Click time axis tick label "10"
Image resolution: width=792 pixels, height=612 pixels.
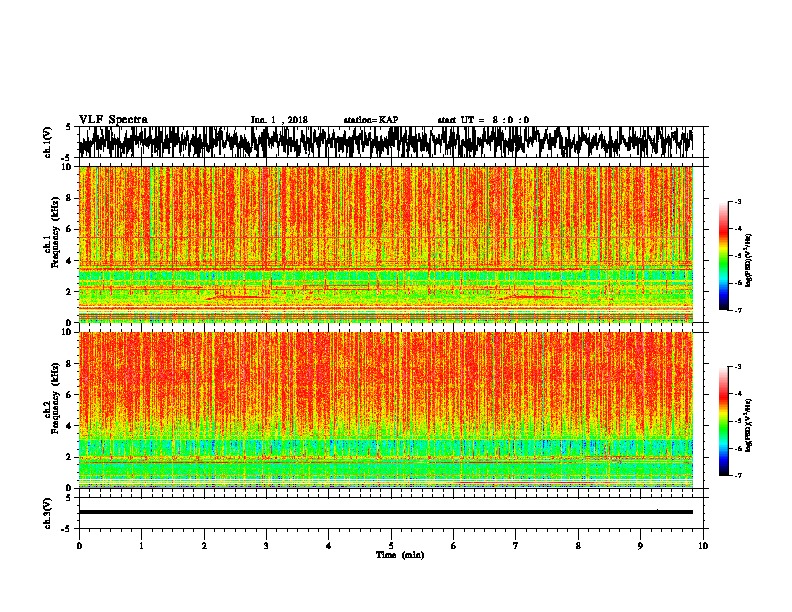pyautogui.click(x=703, y=546)
